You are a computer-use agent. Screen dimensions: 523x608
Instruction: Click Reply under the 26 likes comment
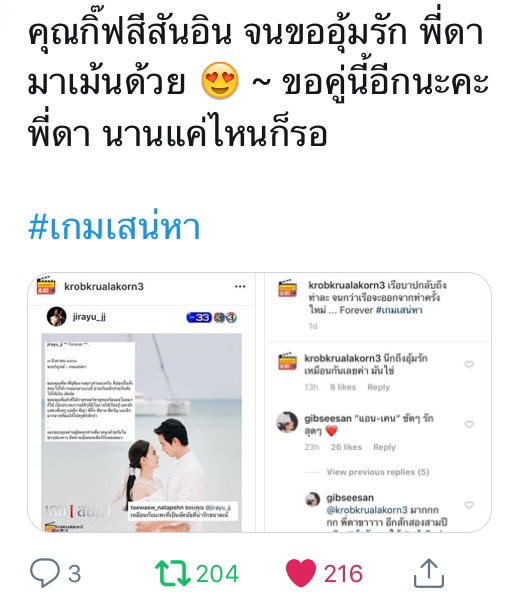click(x=384, y=447)
